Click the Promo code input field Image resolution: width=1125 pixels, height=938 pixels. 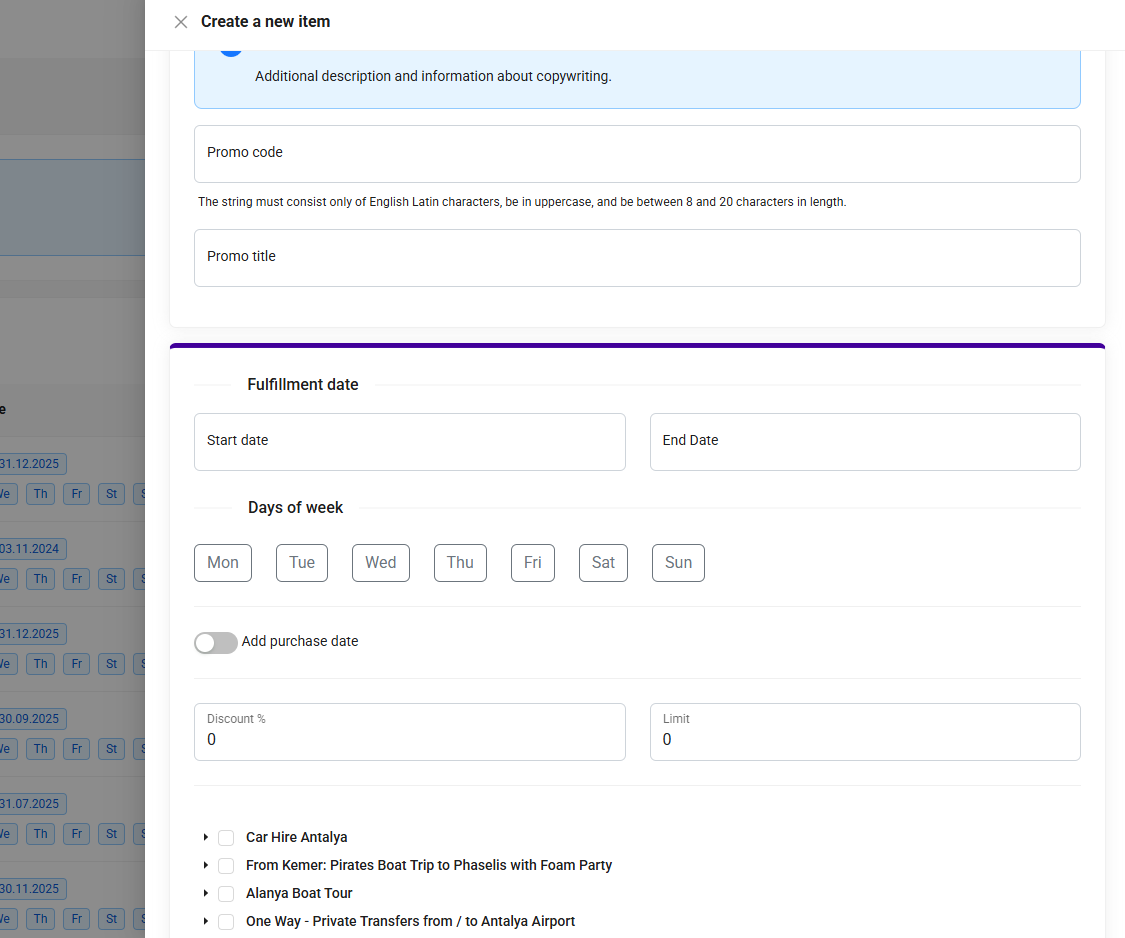(637, 154)
